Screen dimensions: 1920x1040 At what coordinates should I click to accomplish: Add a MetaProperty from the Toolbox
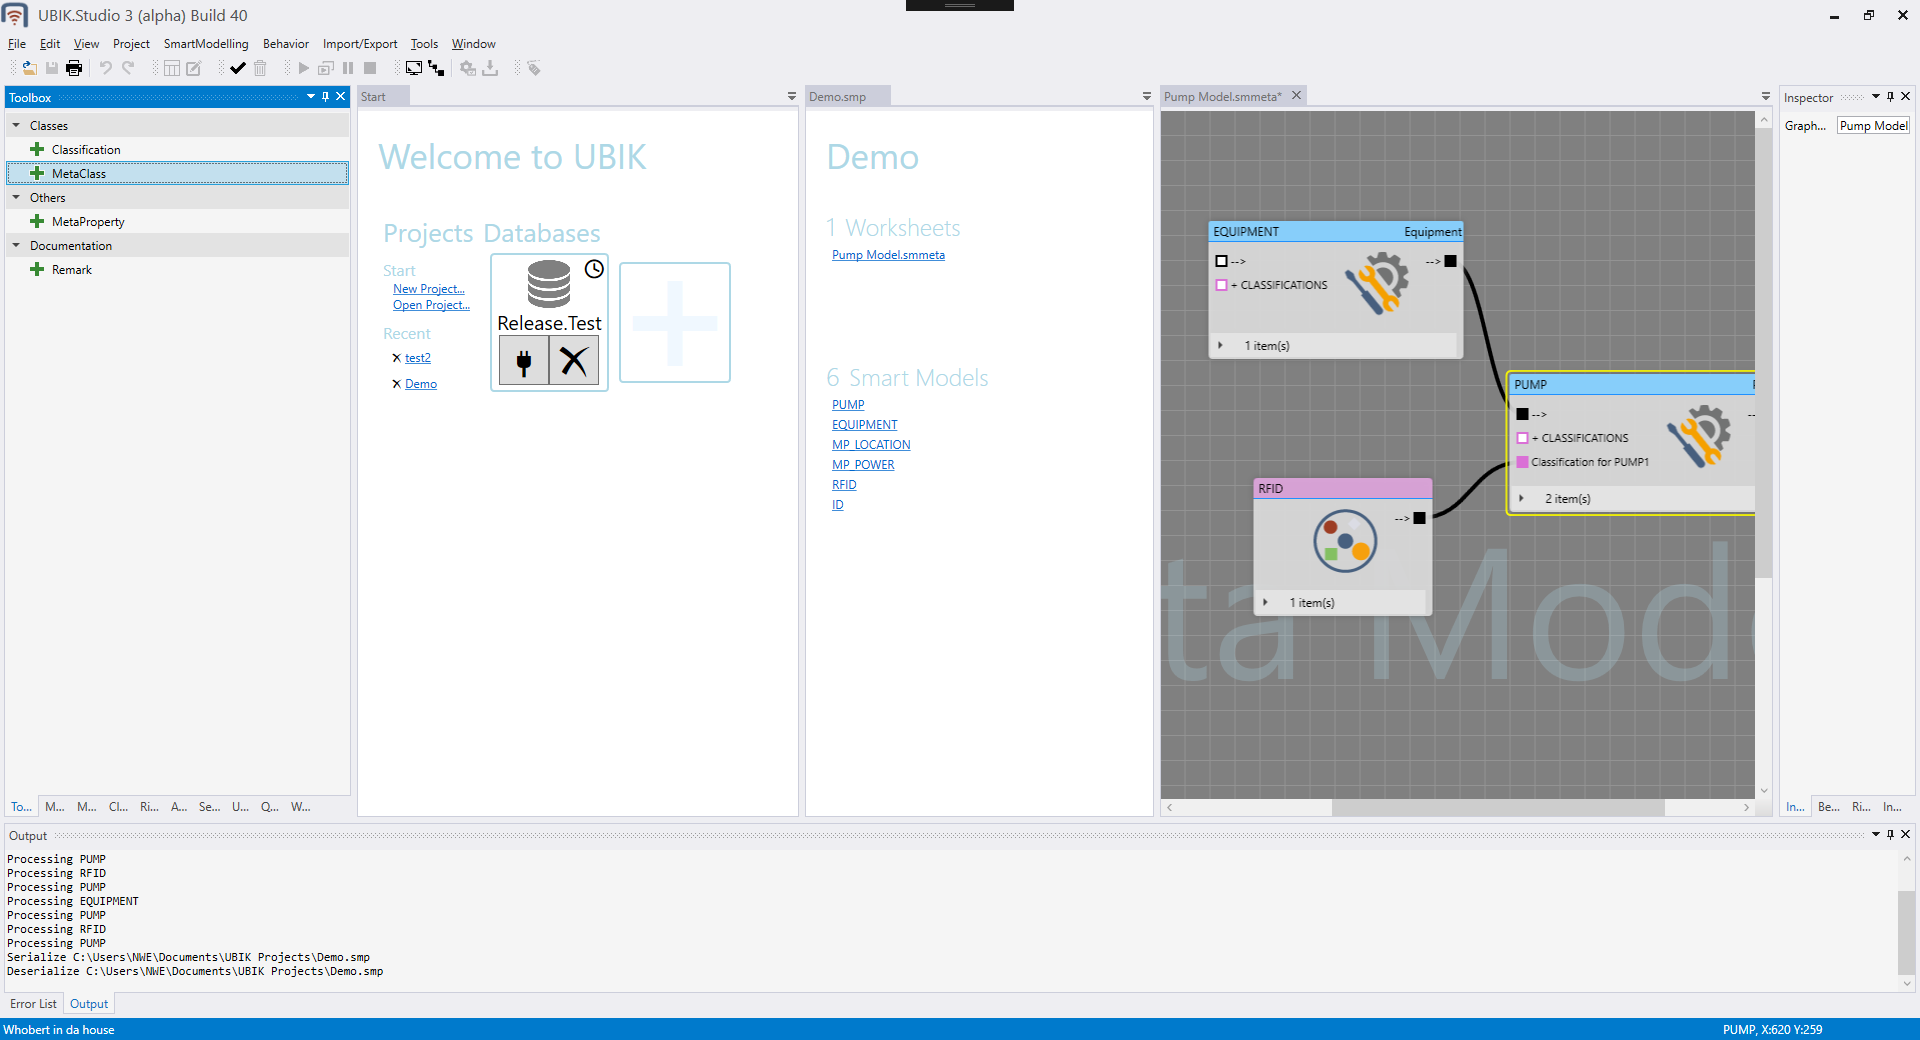click(88, 222)
